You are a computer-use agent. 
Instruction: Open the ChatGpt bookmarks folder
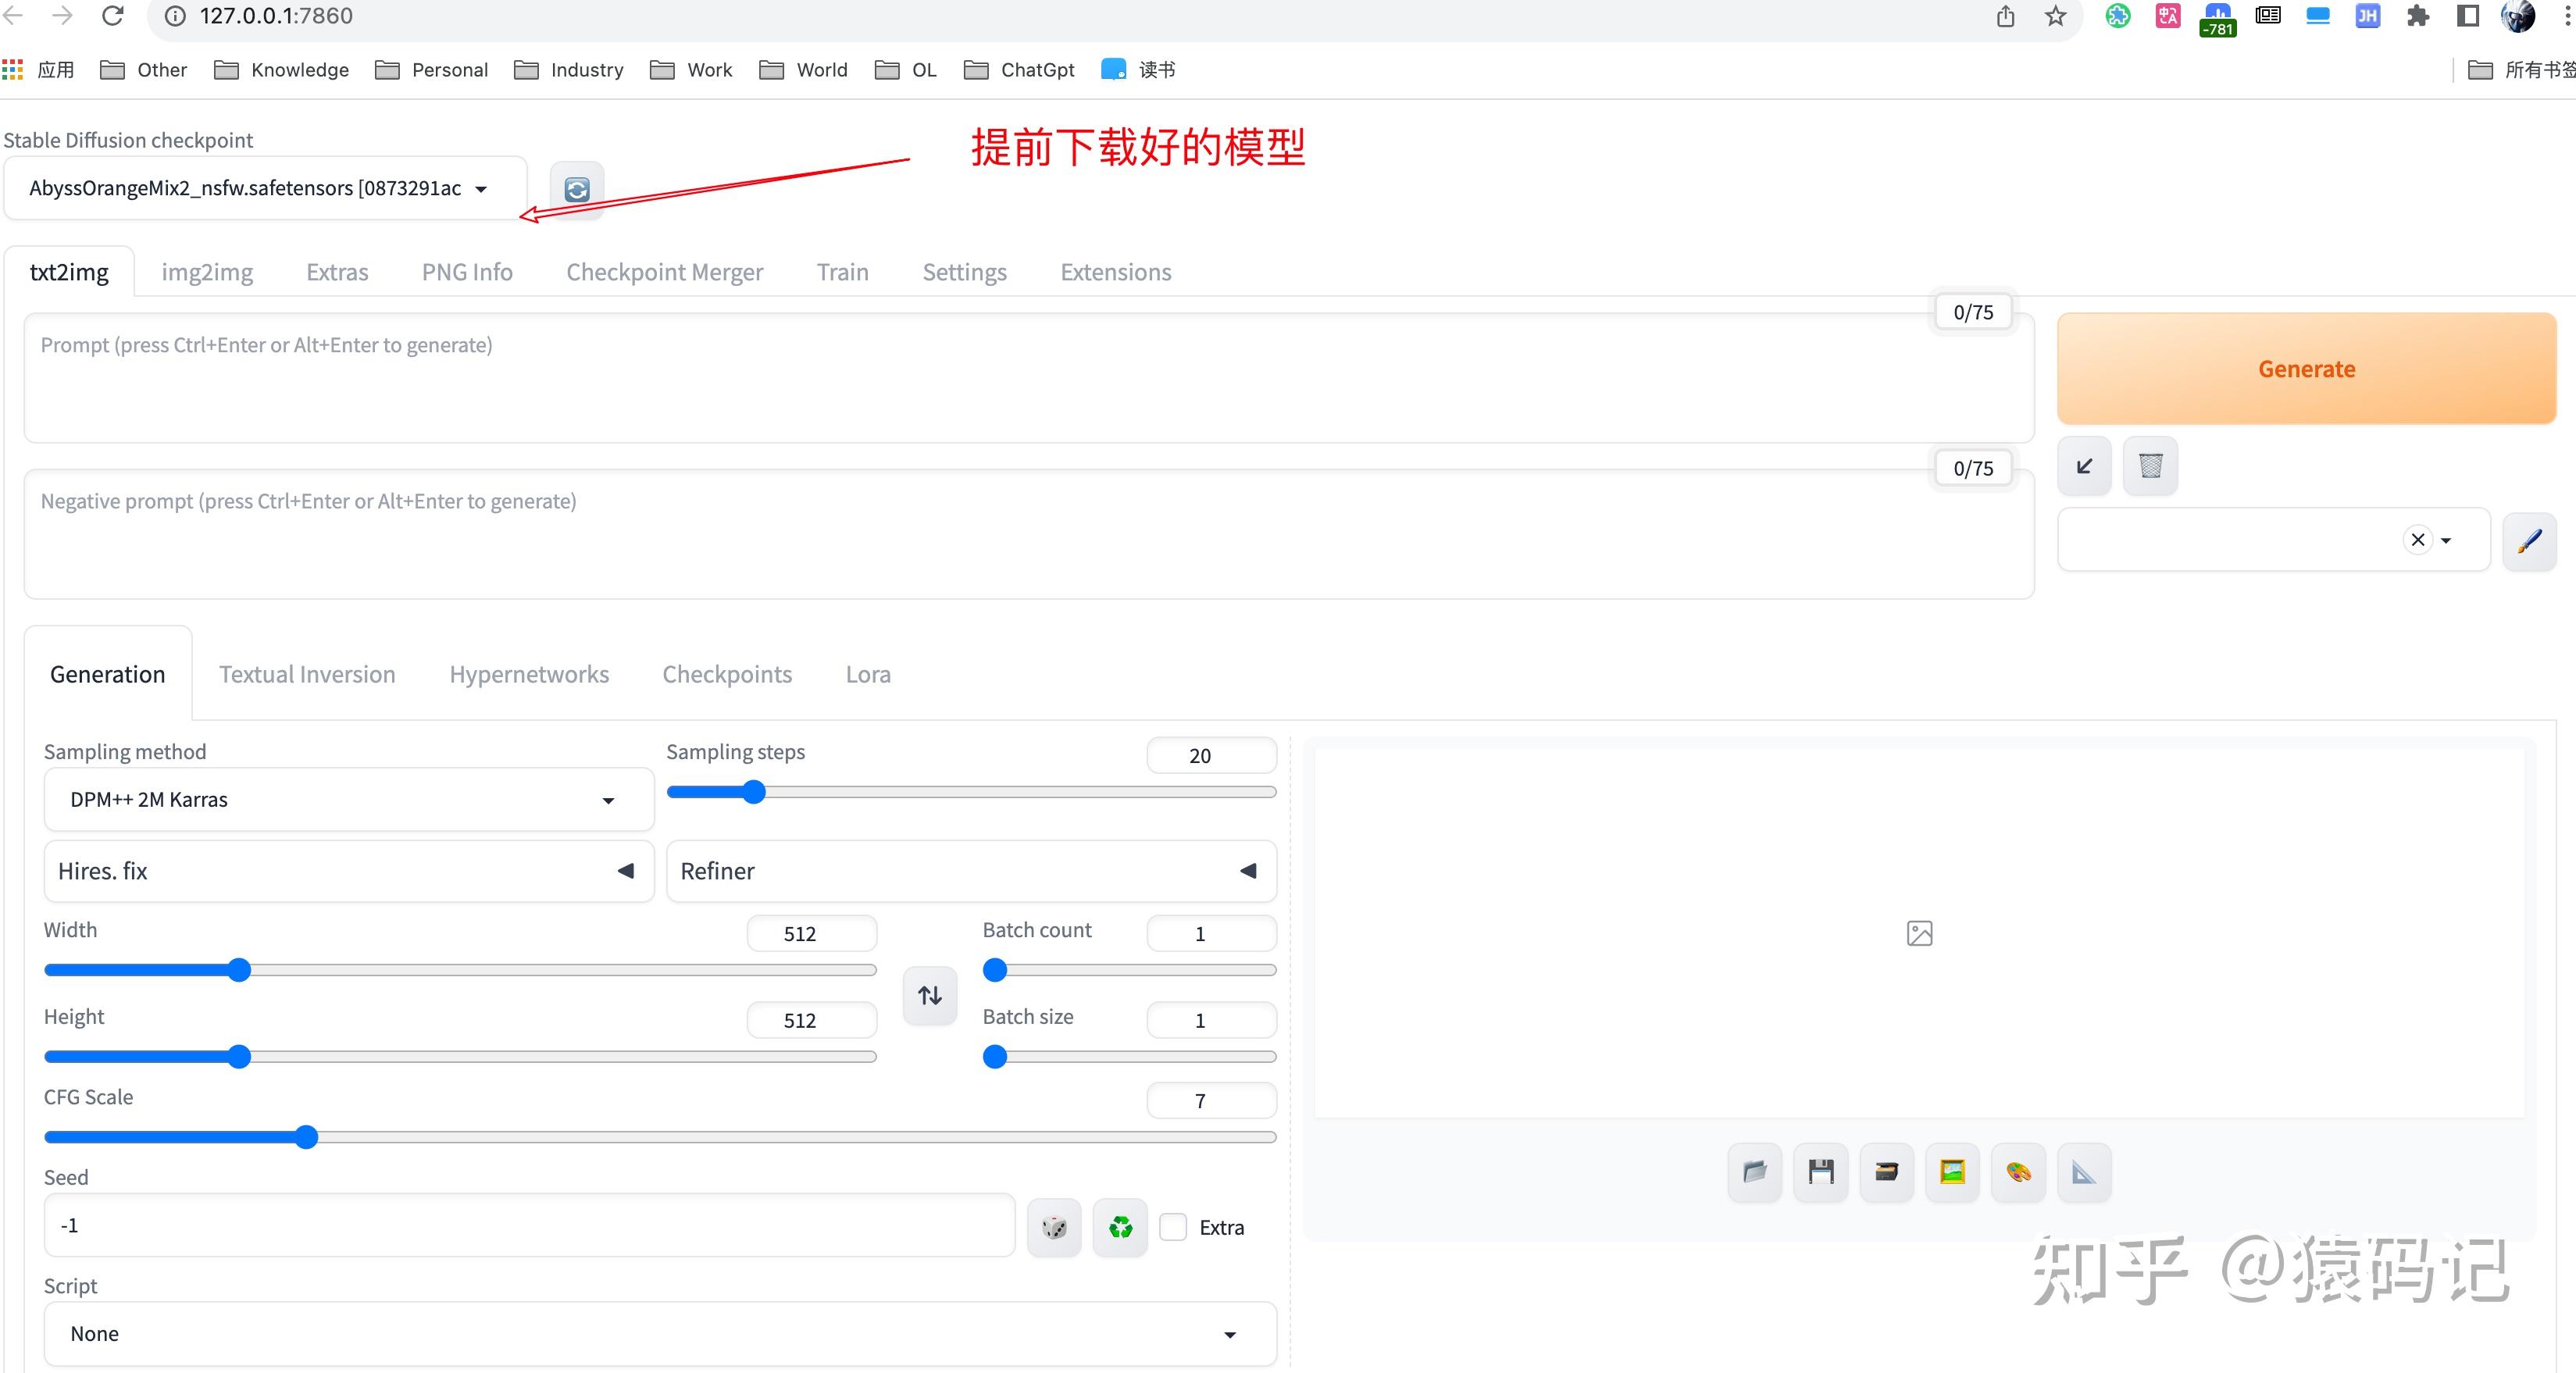pos(1019,70)
